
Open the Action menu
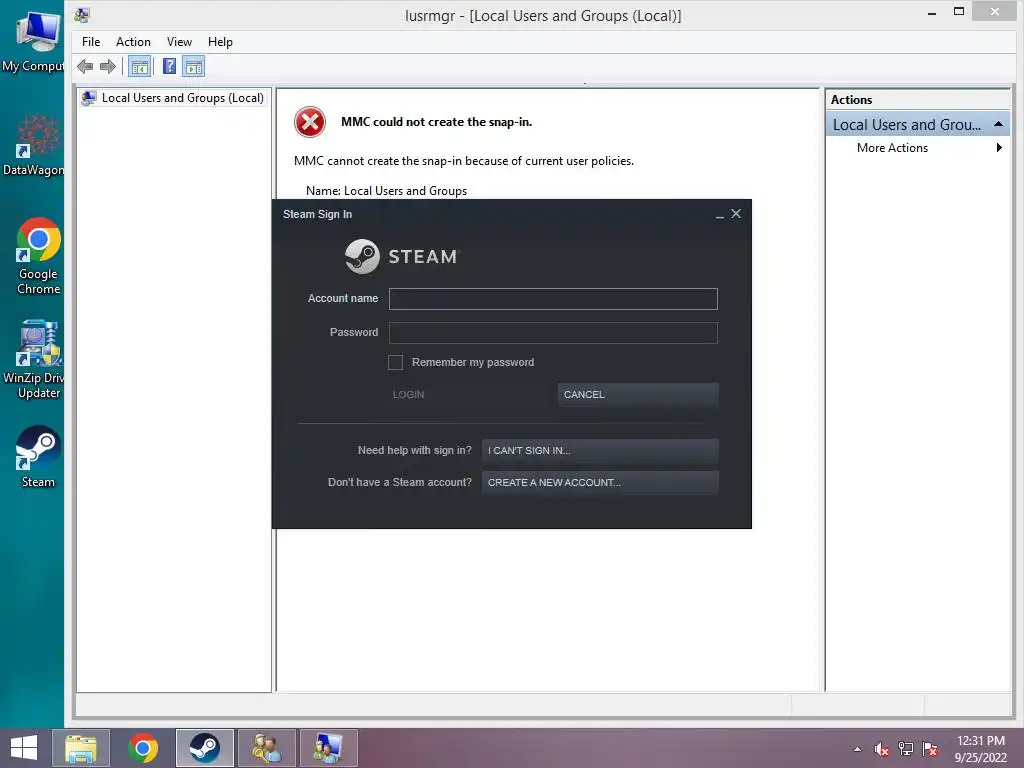point(133,42)
